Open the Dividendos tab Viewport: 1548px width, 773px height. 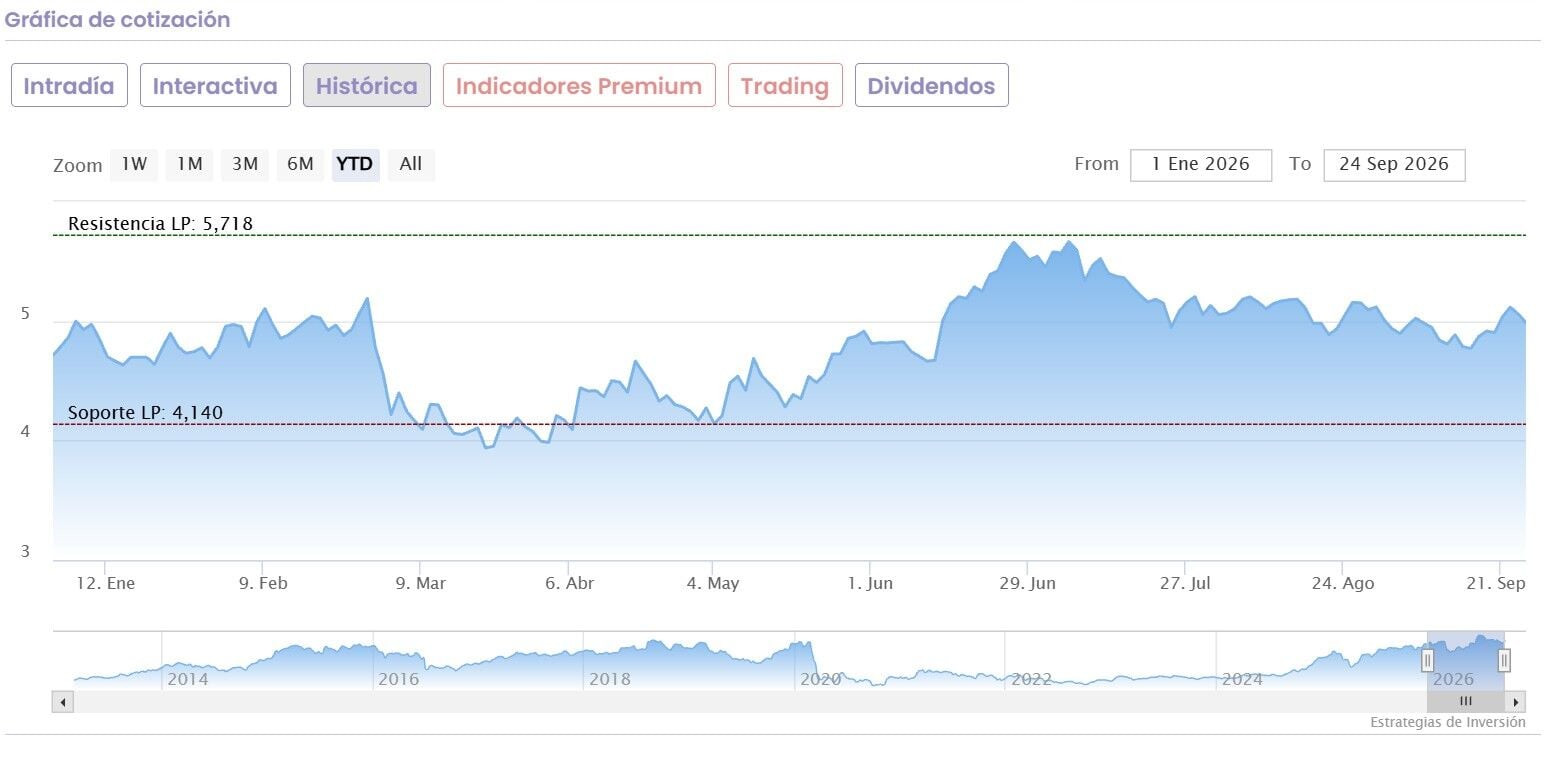pos(931,85)
